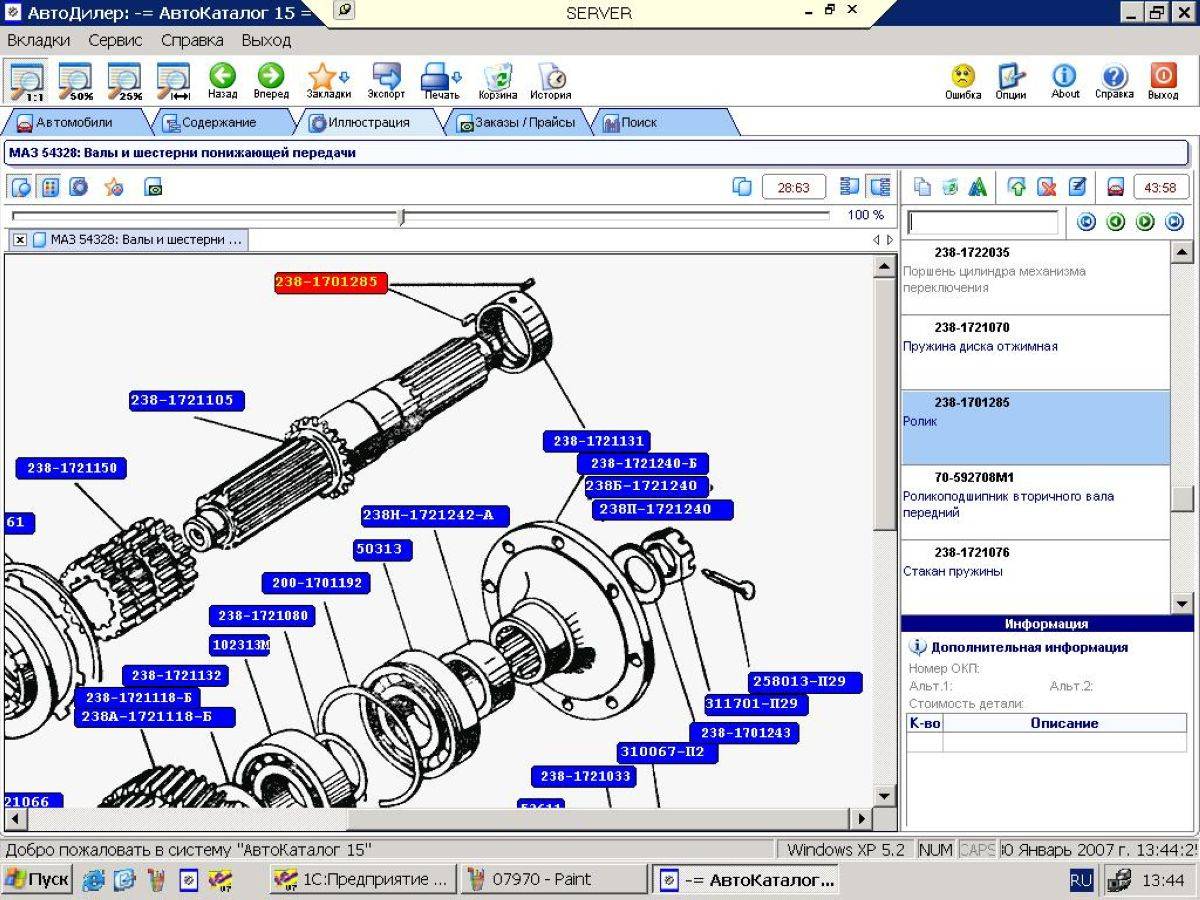
Task: Open История history
Action: [551, 81]
